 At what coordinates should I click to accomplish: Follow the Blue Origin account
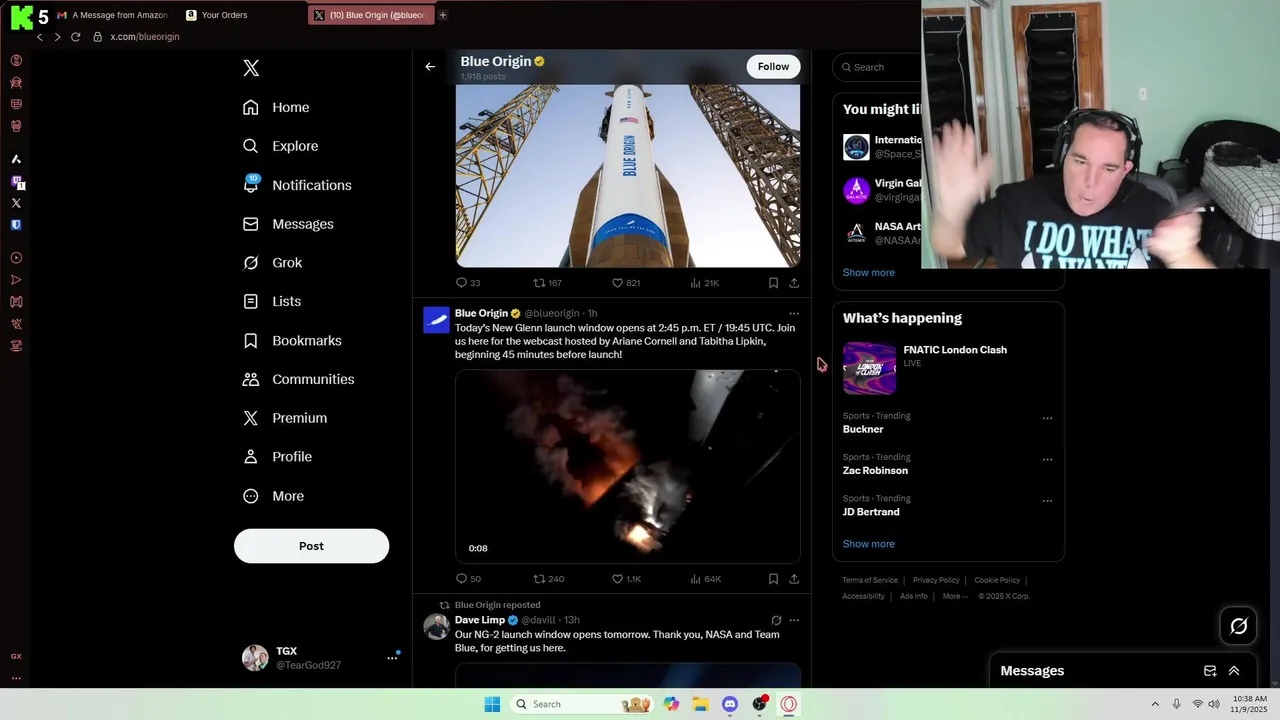(773, 66)
